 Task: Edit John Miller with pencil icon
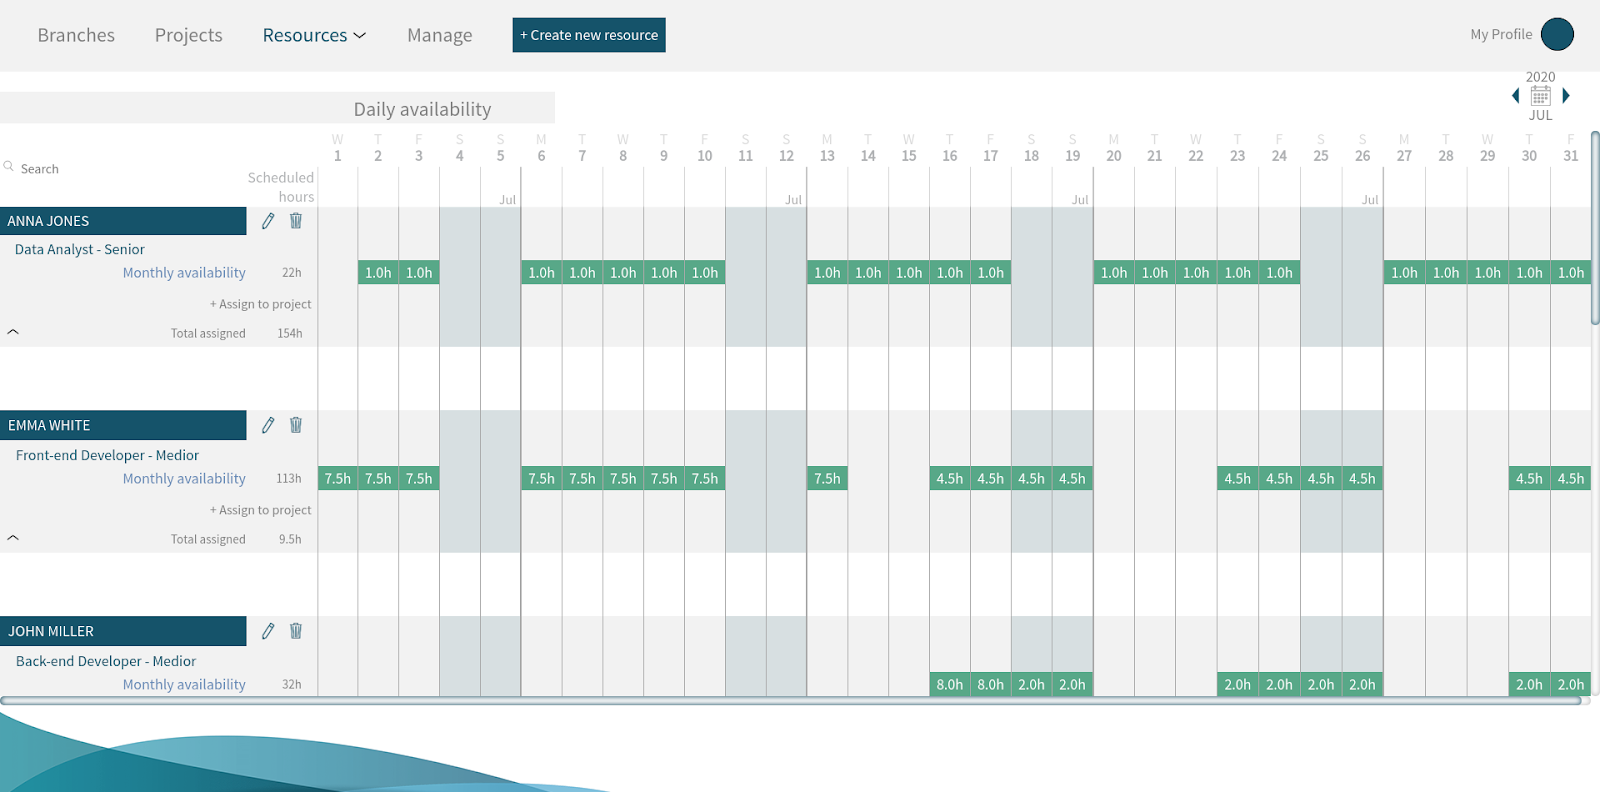[x=268, y=631]
